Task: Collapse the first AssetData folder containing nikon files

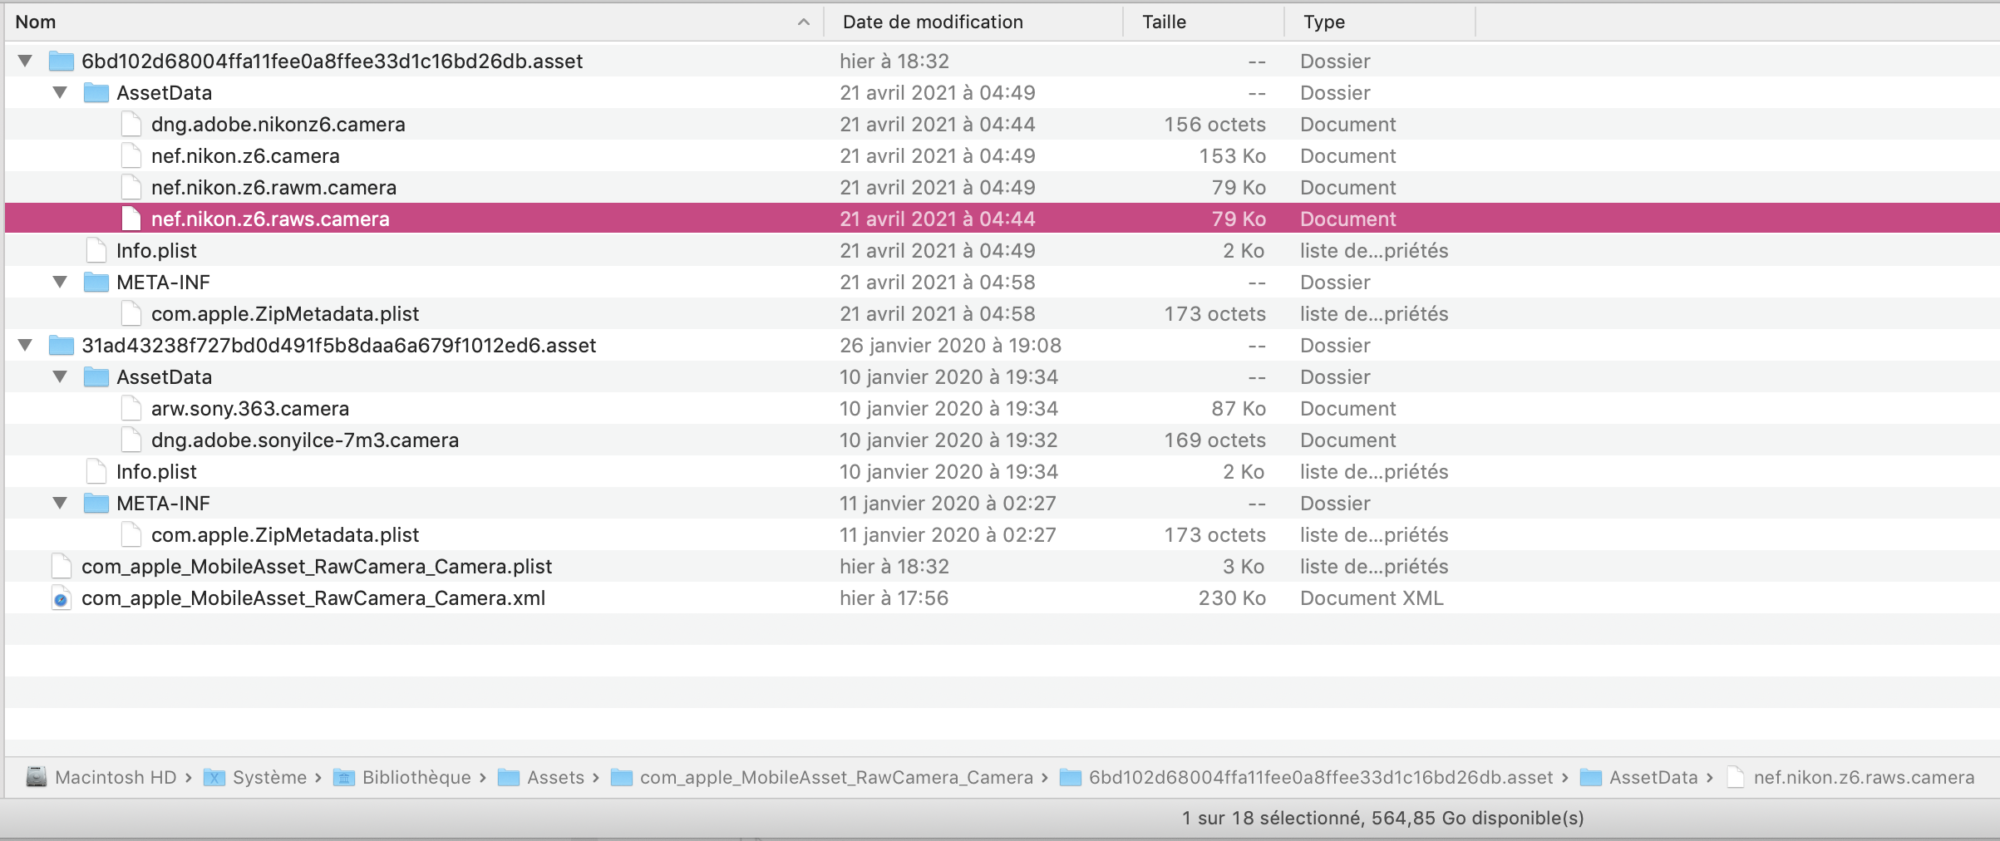Action: 60,93
